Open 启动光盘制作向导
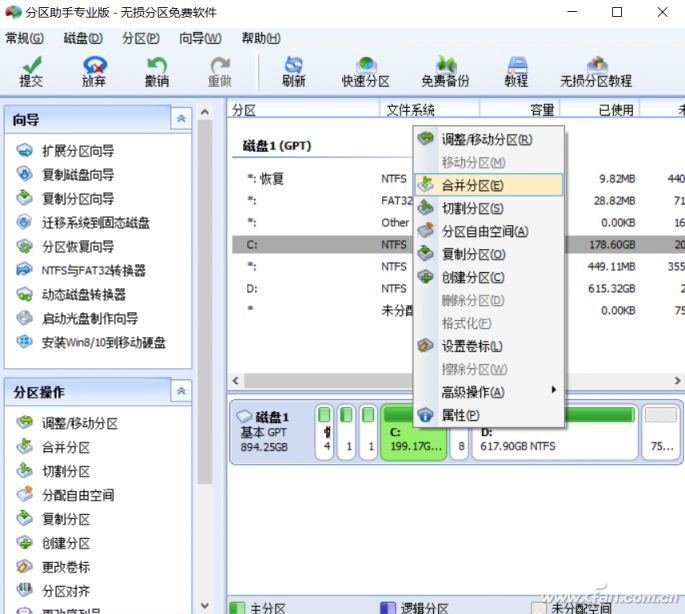This screenshot has width=685, height=614. tap(77, 318)
